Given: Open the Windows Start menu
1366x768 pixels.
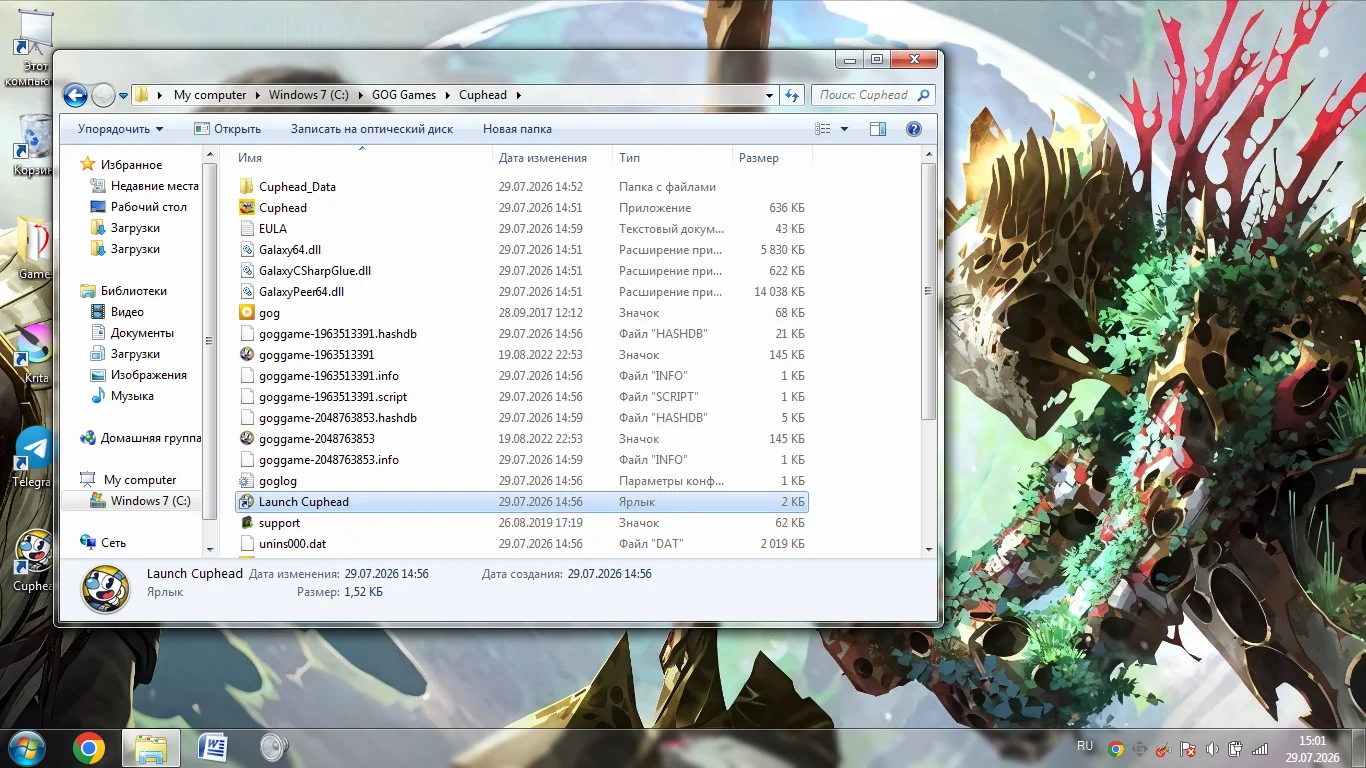Looking at the screenshot, I should pos(26,747).
